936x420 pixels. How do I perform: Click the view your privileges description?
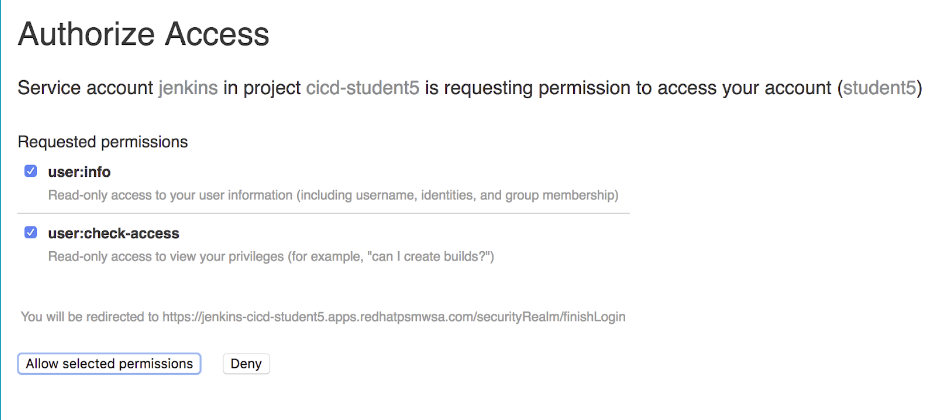coord(272,257)
